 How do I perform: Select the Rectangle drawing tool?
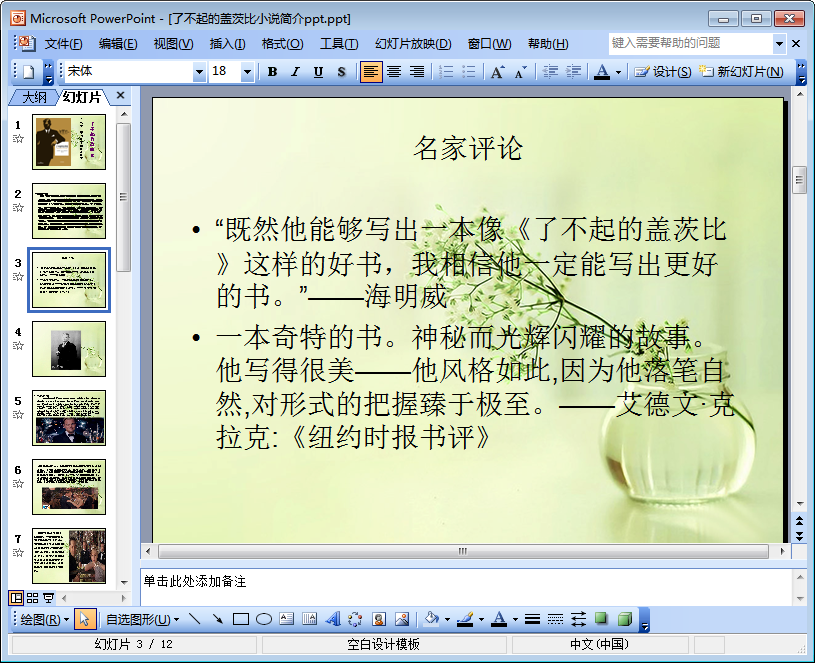click(241, 619)
